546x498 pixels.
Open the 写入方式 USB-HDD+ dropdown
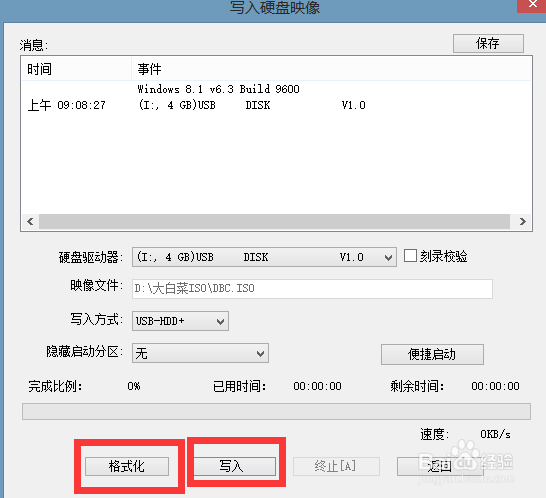point(180,321)
